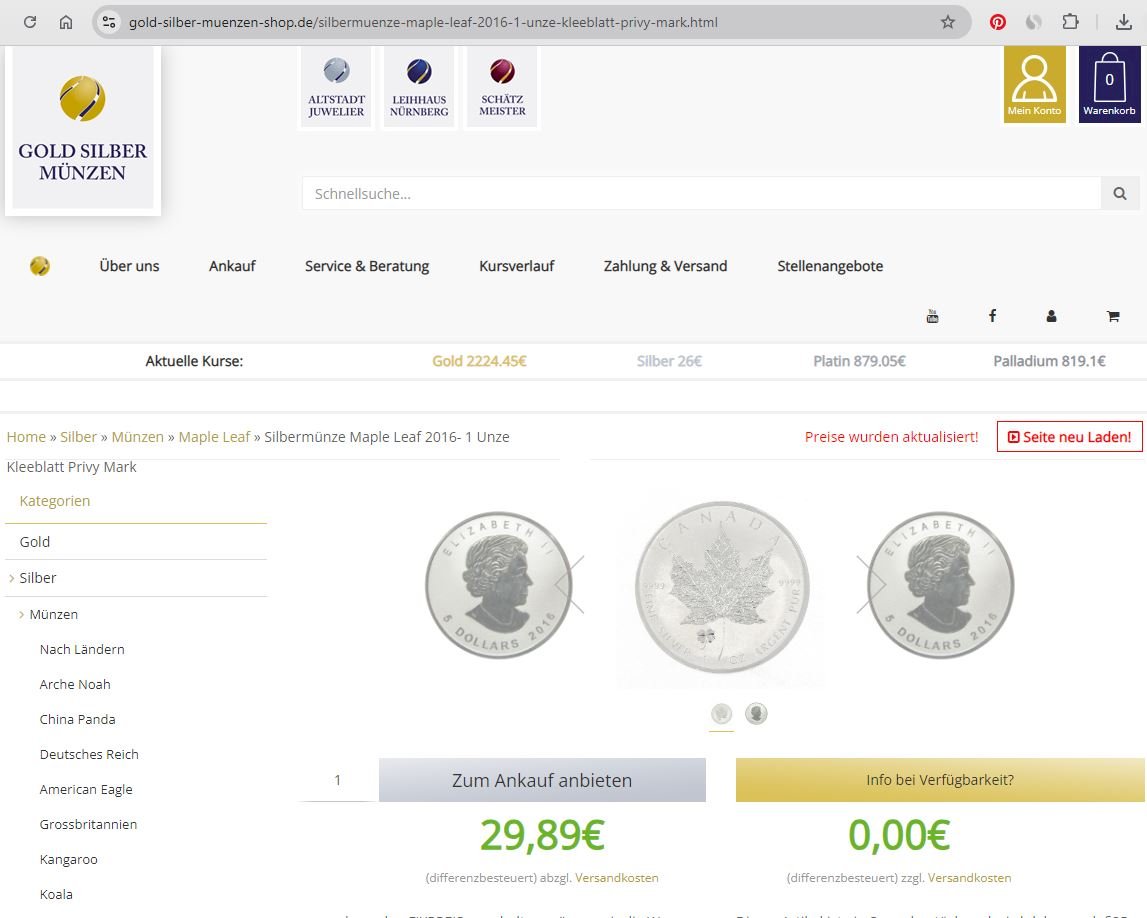Open the Maple Leaf breadcrumb link

coord(214,437)
